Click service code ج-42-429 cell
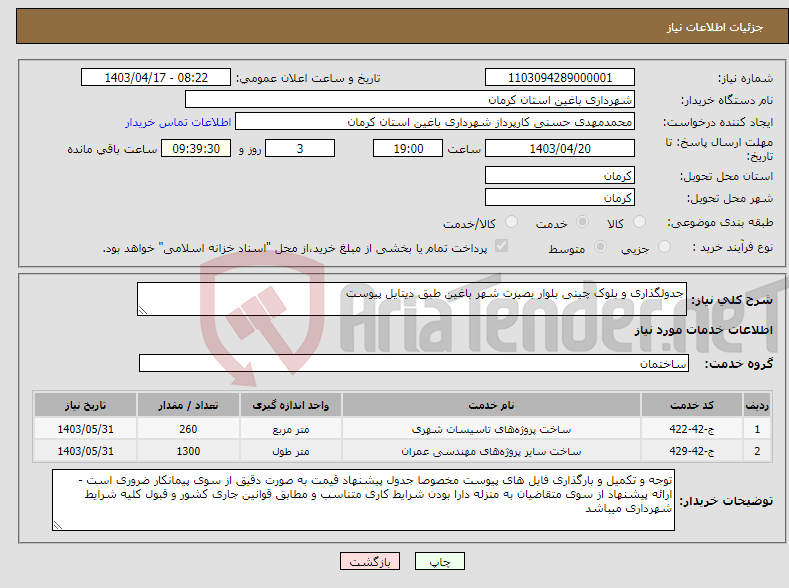Screen dimensions: 789x588 (692, 451)
